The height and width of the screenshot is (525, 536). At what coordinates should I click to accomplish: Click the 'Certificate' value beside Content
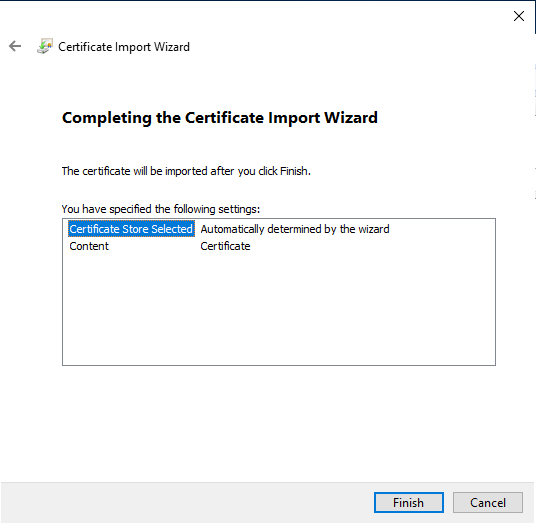(x=225, y=246)
